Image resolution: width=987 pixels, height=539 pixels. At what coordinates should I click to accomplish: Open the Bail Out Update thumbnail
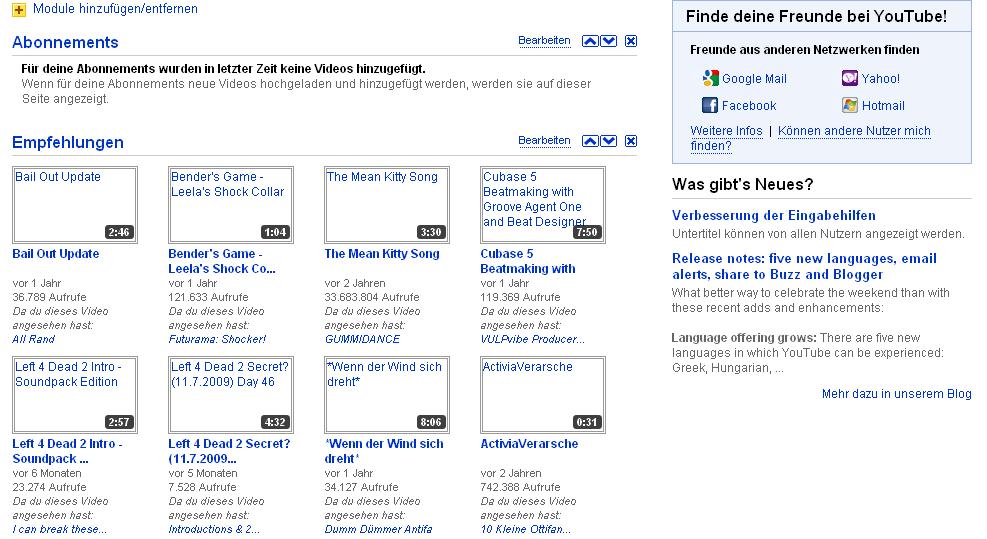tap(75, 205)
